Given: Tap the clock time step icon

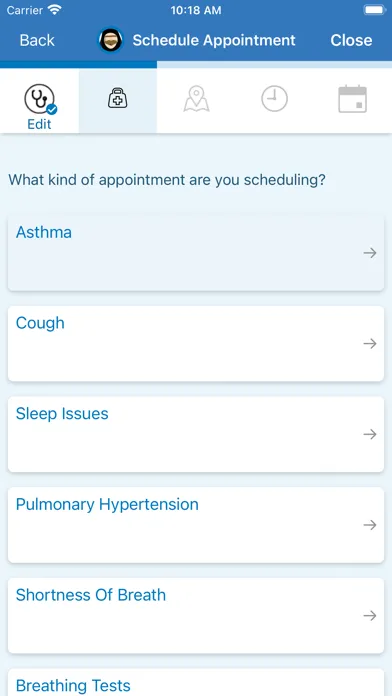Looking at the screenshot, I should click(274, 99).
